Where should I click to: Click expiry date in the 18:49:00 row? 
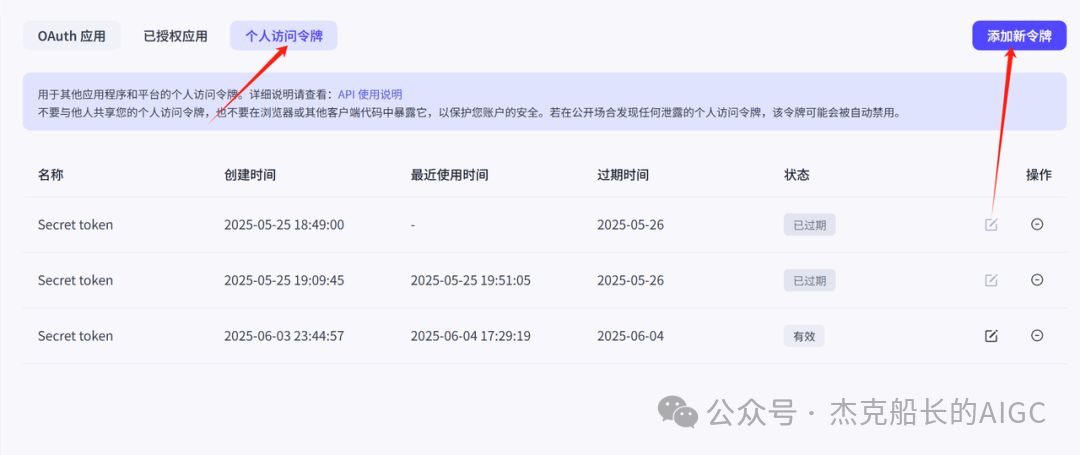coord(630,224)
